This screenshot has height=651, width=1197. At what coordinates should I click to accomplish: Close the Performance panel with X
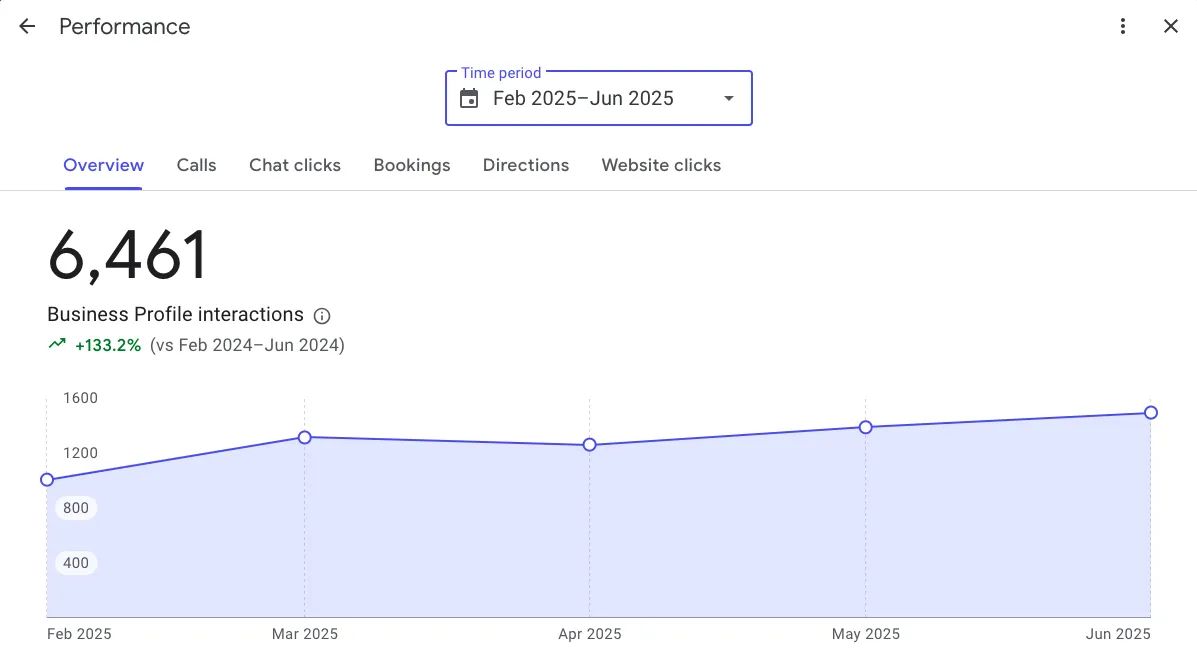click(x=1170, y=27)
